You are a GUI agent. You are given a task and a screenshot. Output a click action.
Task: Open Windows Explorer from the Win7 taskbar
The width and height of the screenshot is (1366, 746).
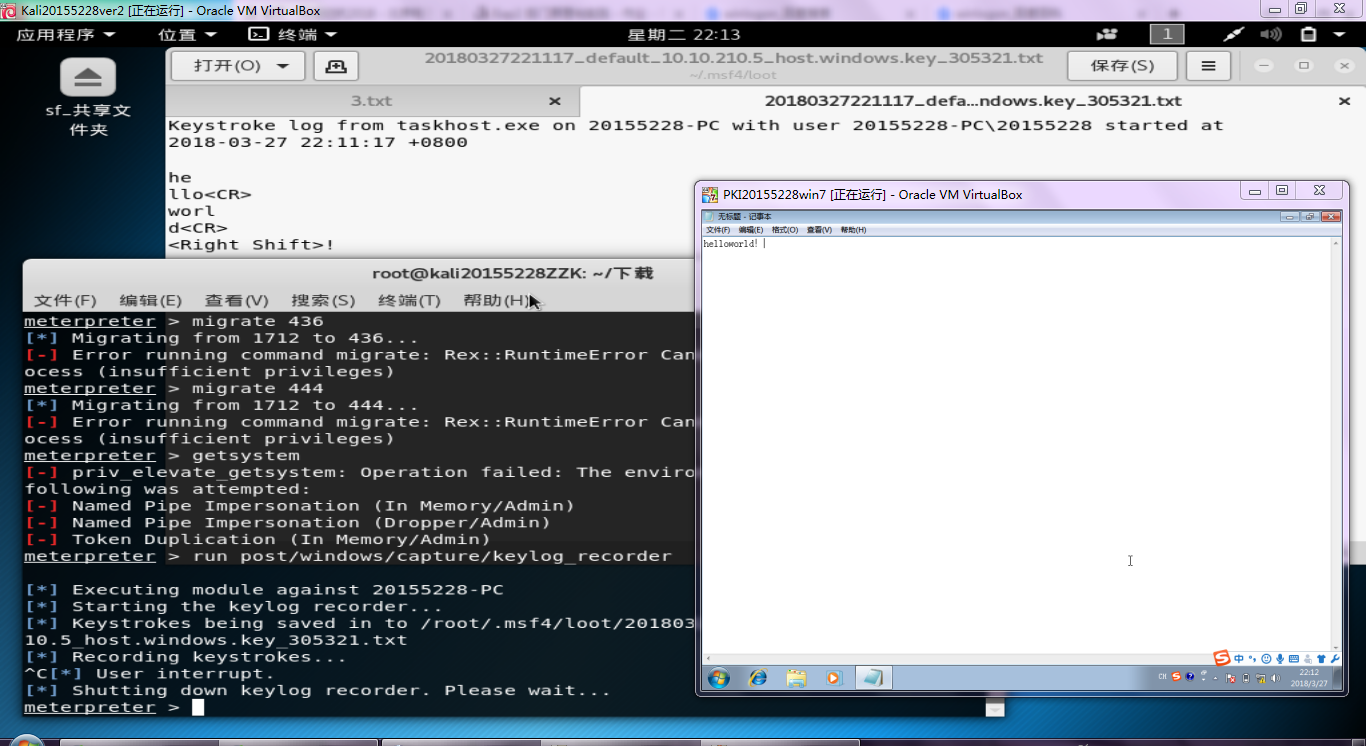[x=796, y=678]
